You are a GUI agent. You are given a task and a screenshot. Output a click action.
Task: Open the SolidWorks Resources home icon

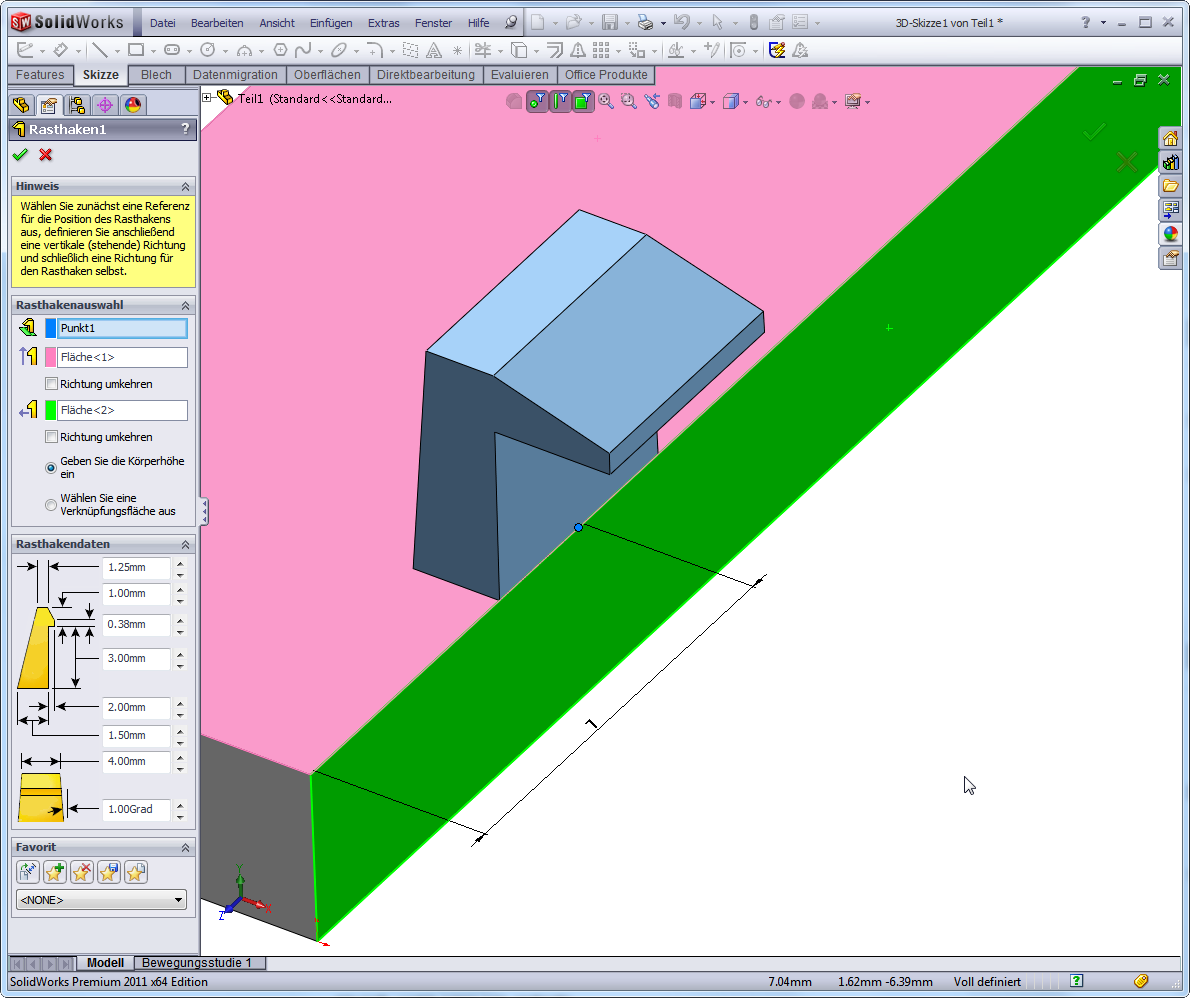pyautogui.click(x=1169, y=138)
